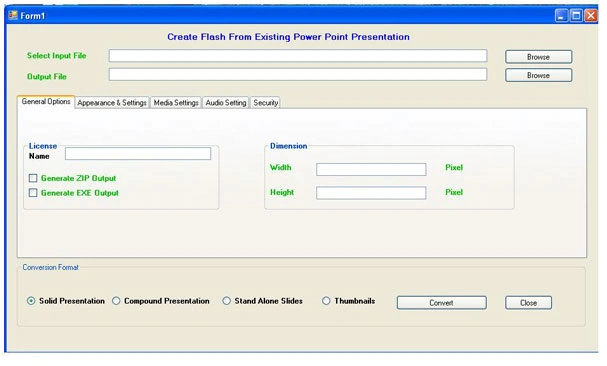Select Compound Presentation radio button
This screenshot has height=366, width=607.
pos(116,301)
